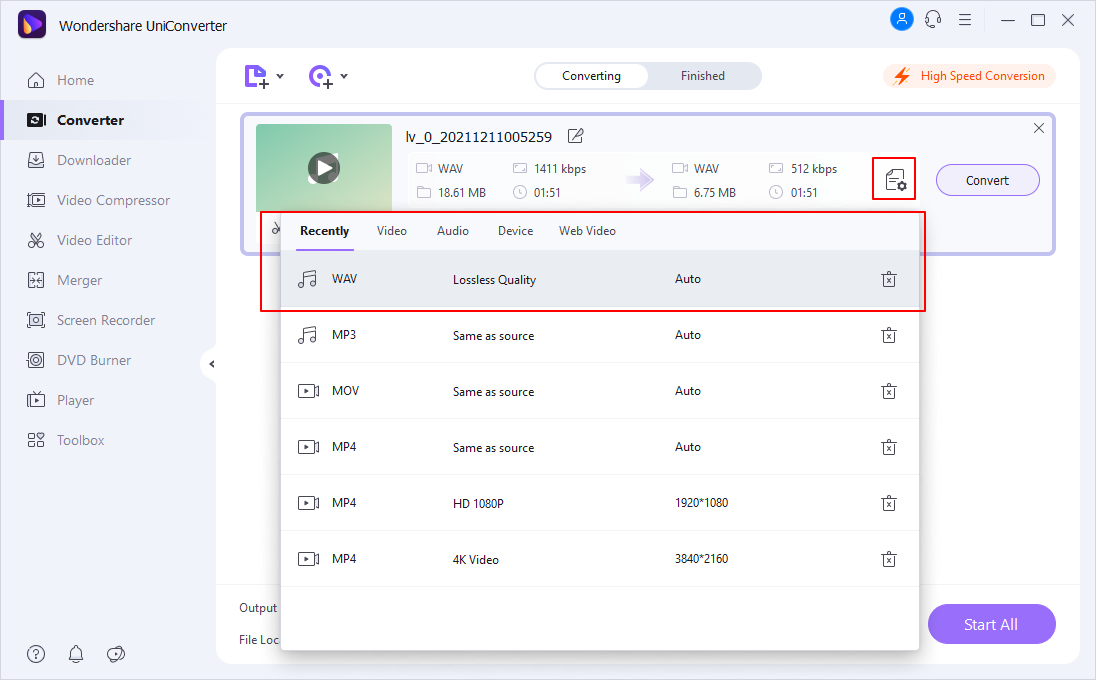This screenshot has height=680, width=1096.
Task: Open the feedback chat icon
Action: click(116, 654)
